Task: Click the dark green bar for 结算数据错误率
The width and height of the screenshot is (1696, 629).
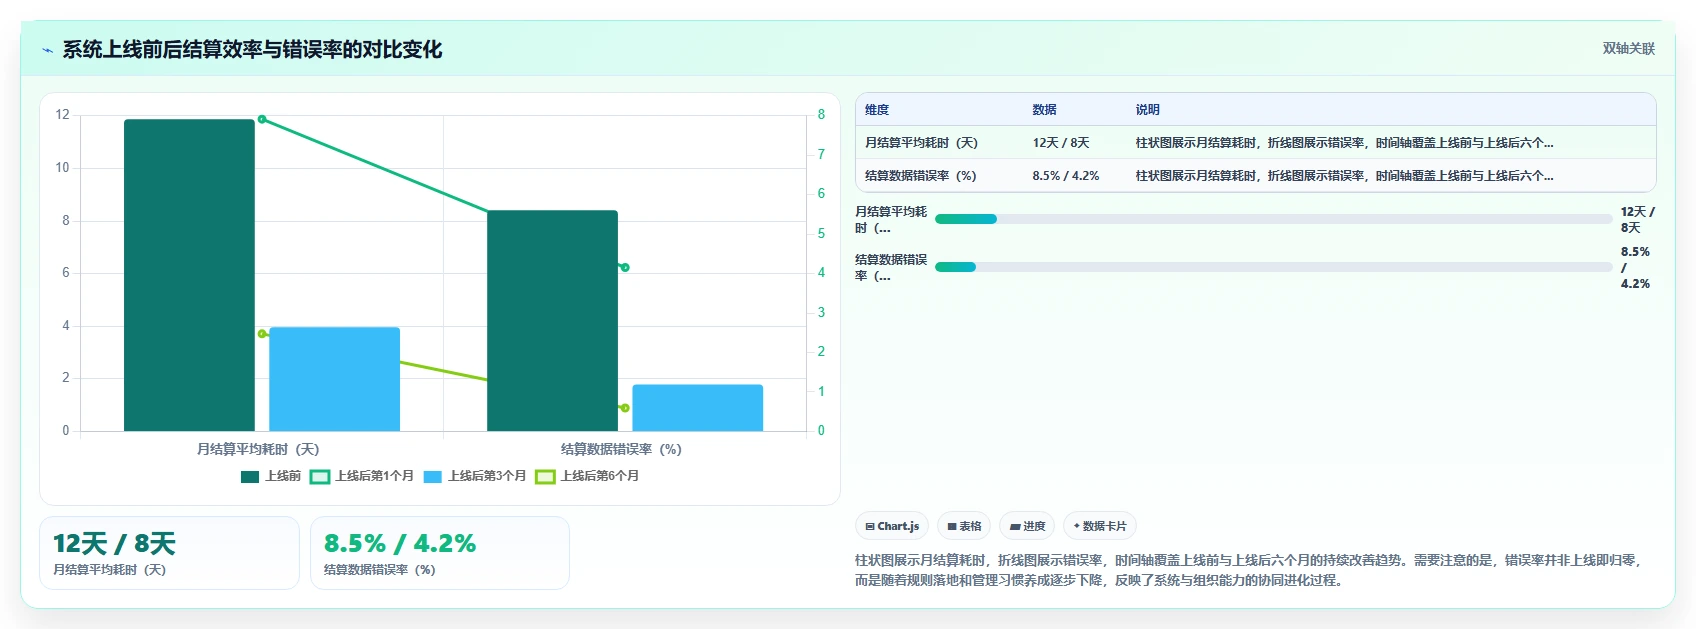Action: click(x=552, y=321)
